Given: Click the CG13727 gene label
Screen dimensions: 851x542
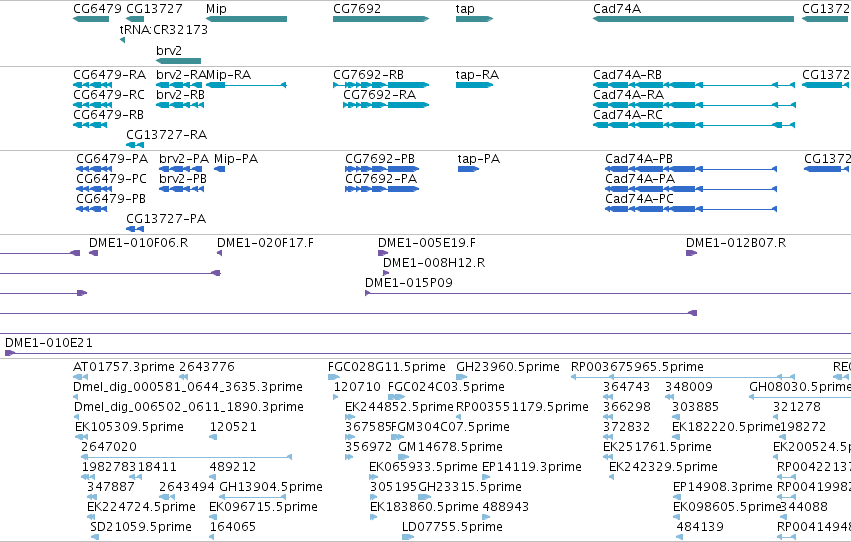Looking at the screenshot, I should (x=154, y=9).
